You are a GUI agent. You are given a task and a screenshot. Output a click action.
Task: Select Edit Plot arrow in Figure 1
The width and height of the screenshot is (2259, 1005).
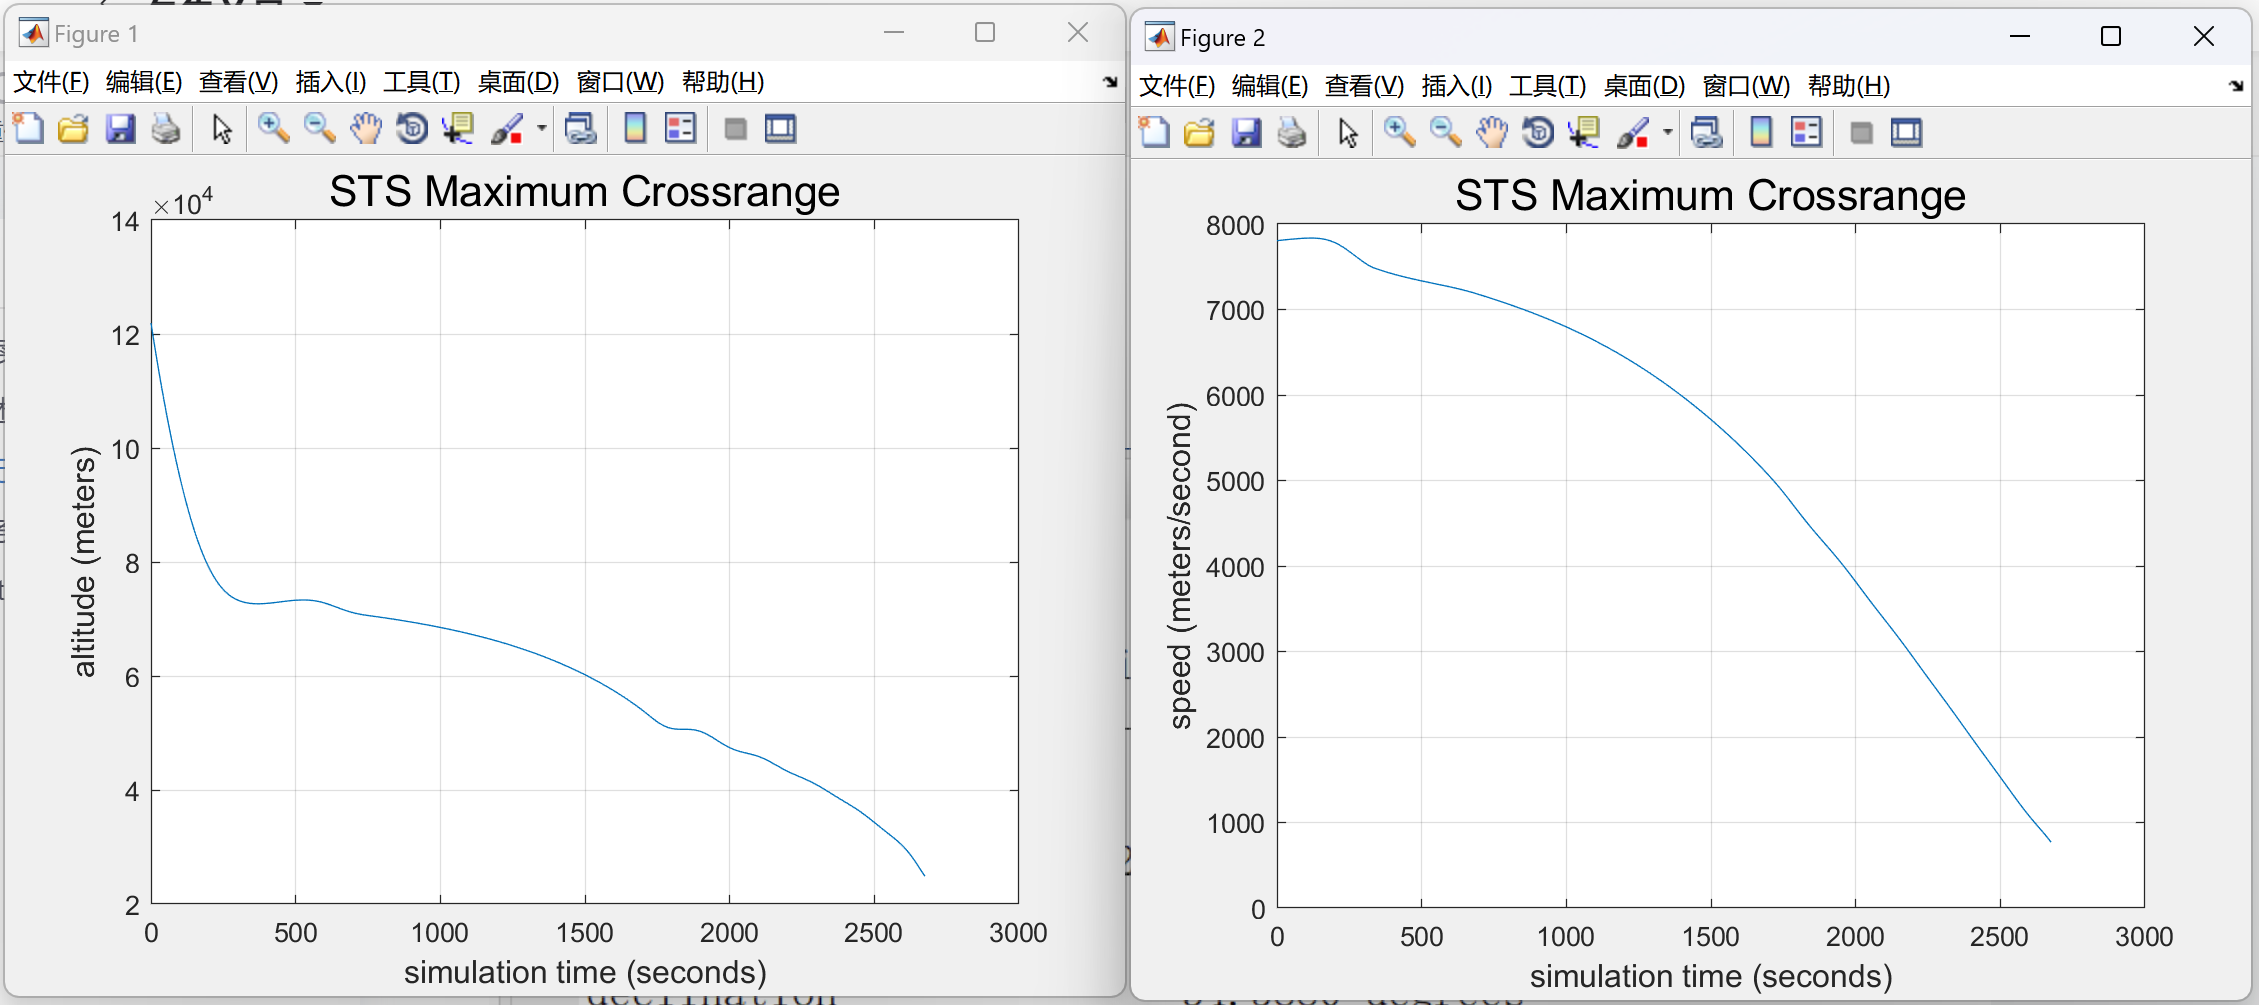(x=222, y=129)
